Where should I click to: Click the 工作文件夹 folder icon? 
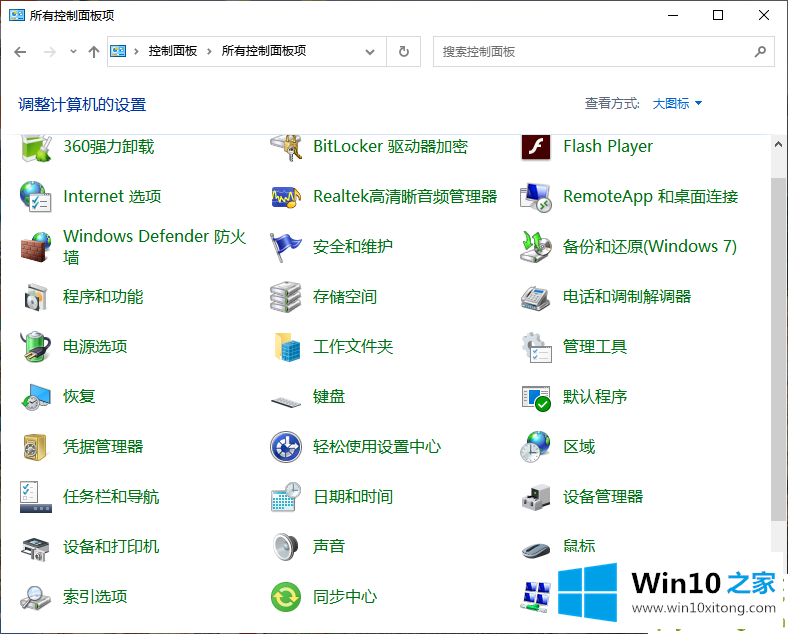(x=287, y=347)
